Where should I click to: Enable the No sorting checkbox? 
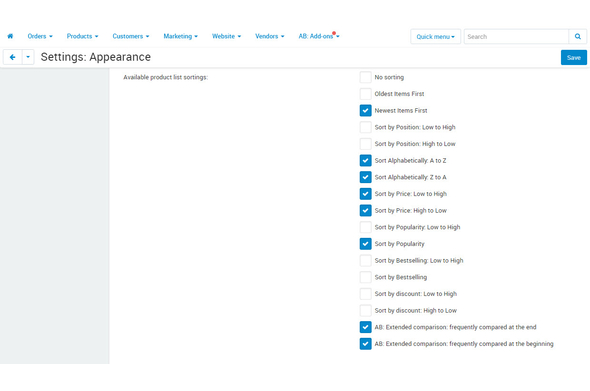365,77
